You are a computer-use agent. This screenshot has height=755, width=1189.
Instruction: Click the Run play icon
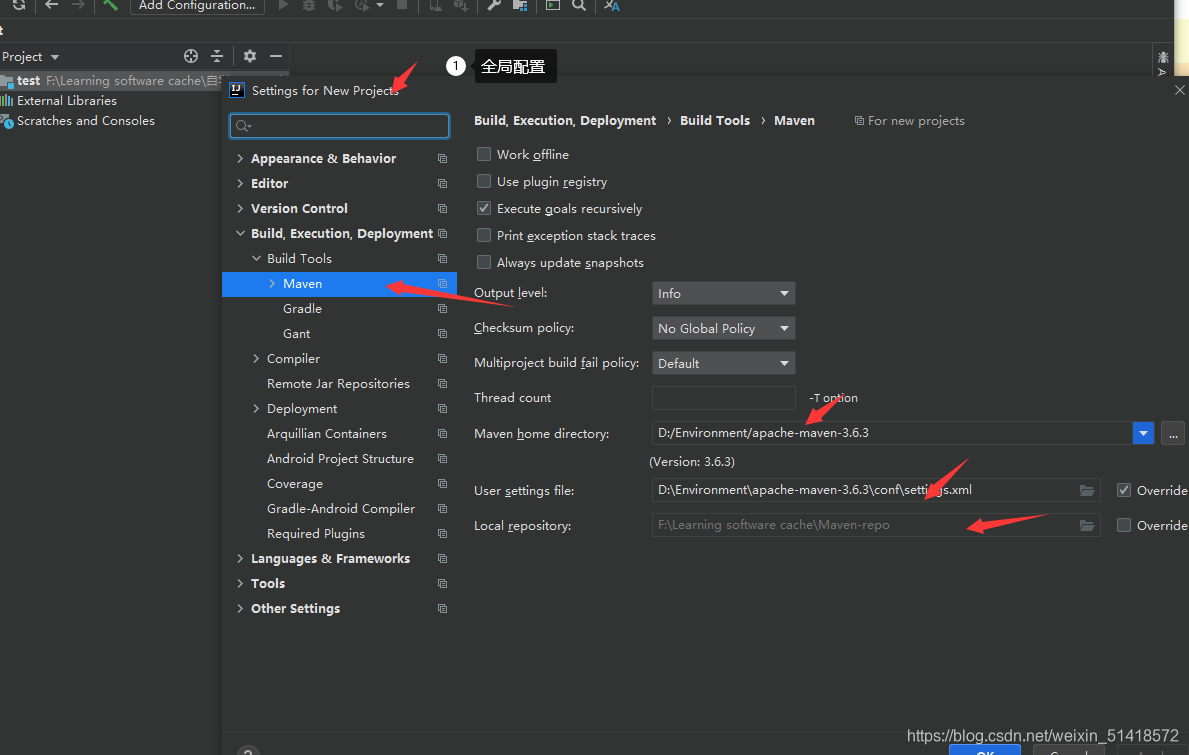[x=284, y=5]
